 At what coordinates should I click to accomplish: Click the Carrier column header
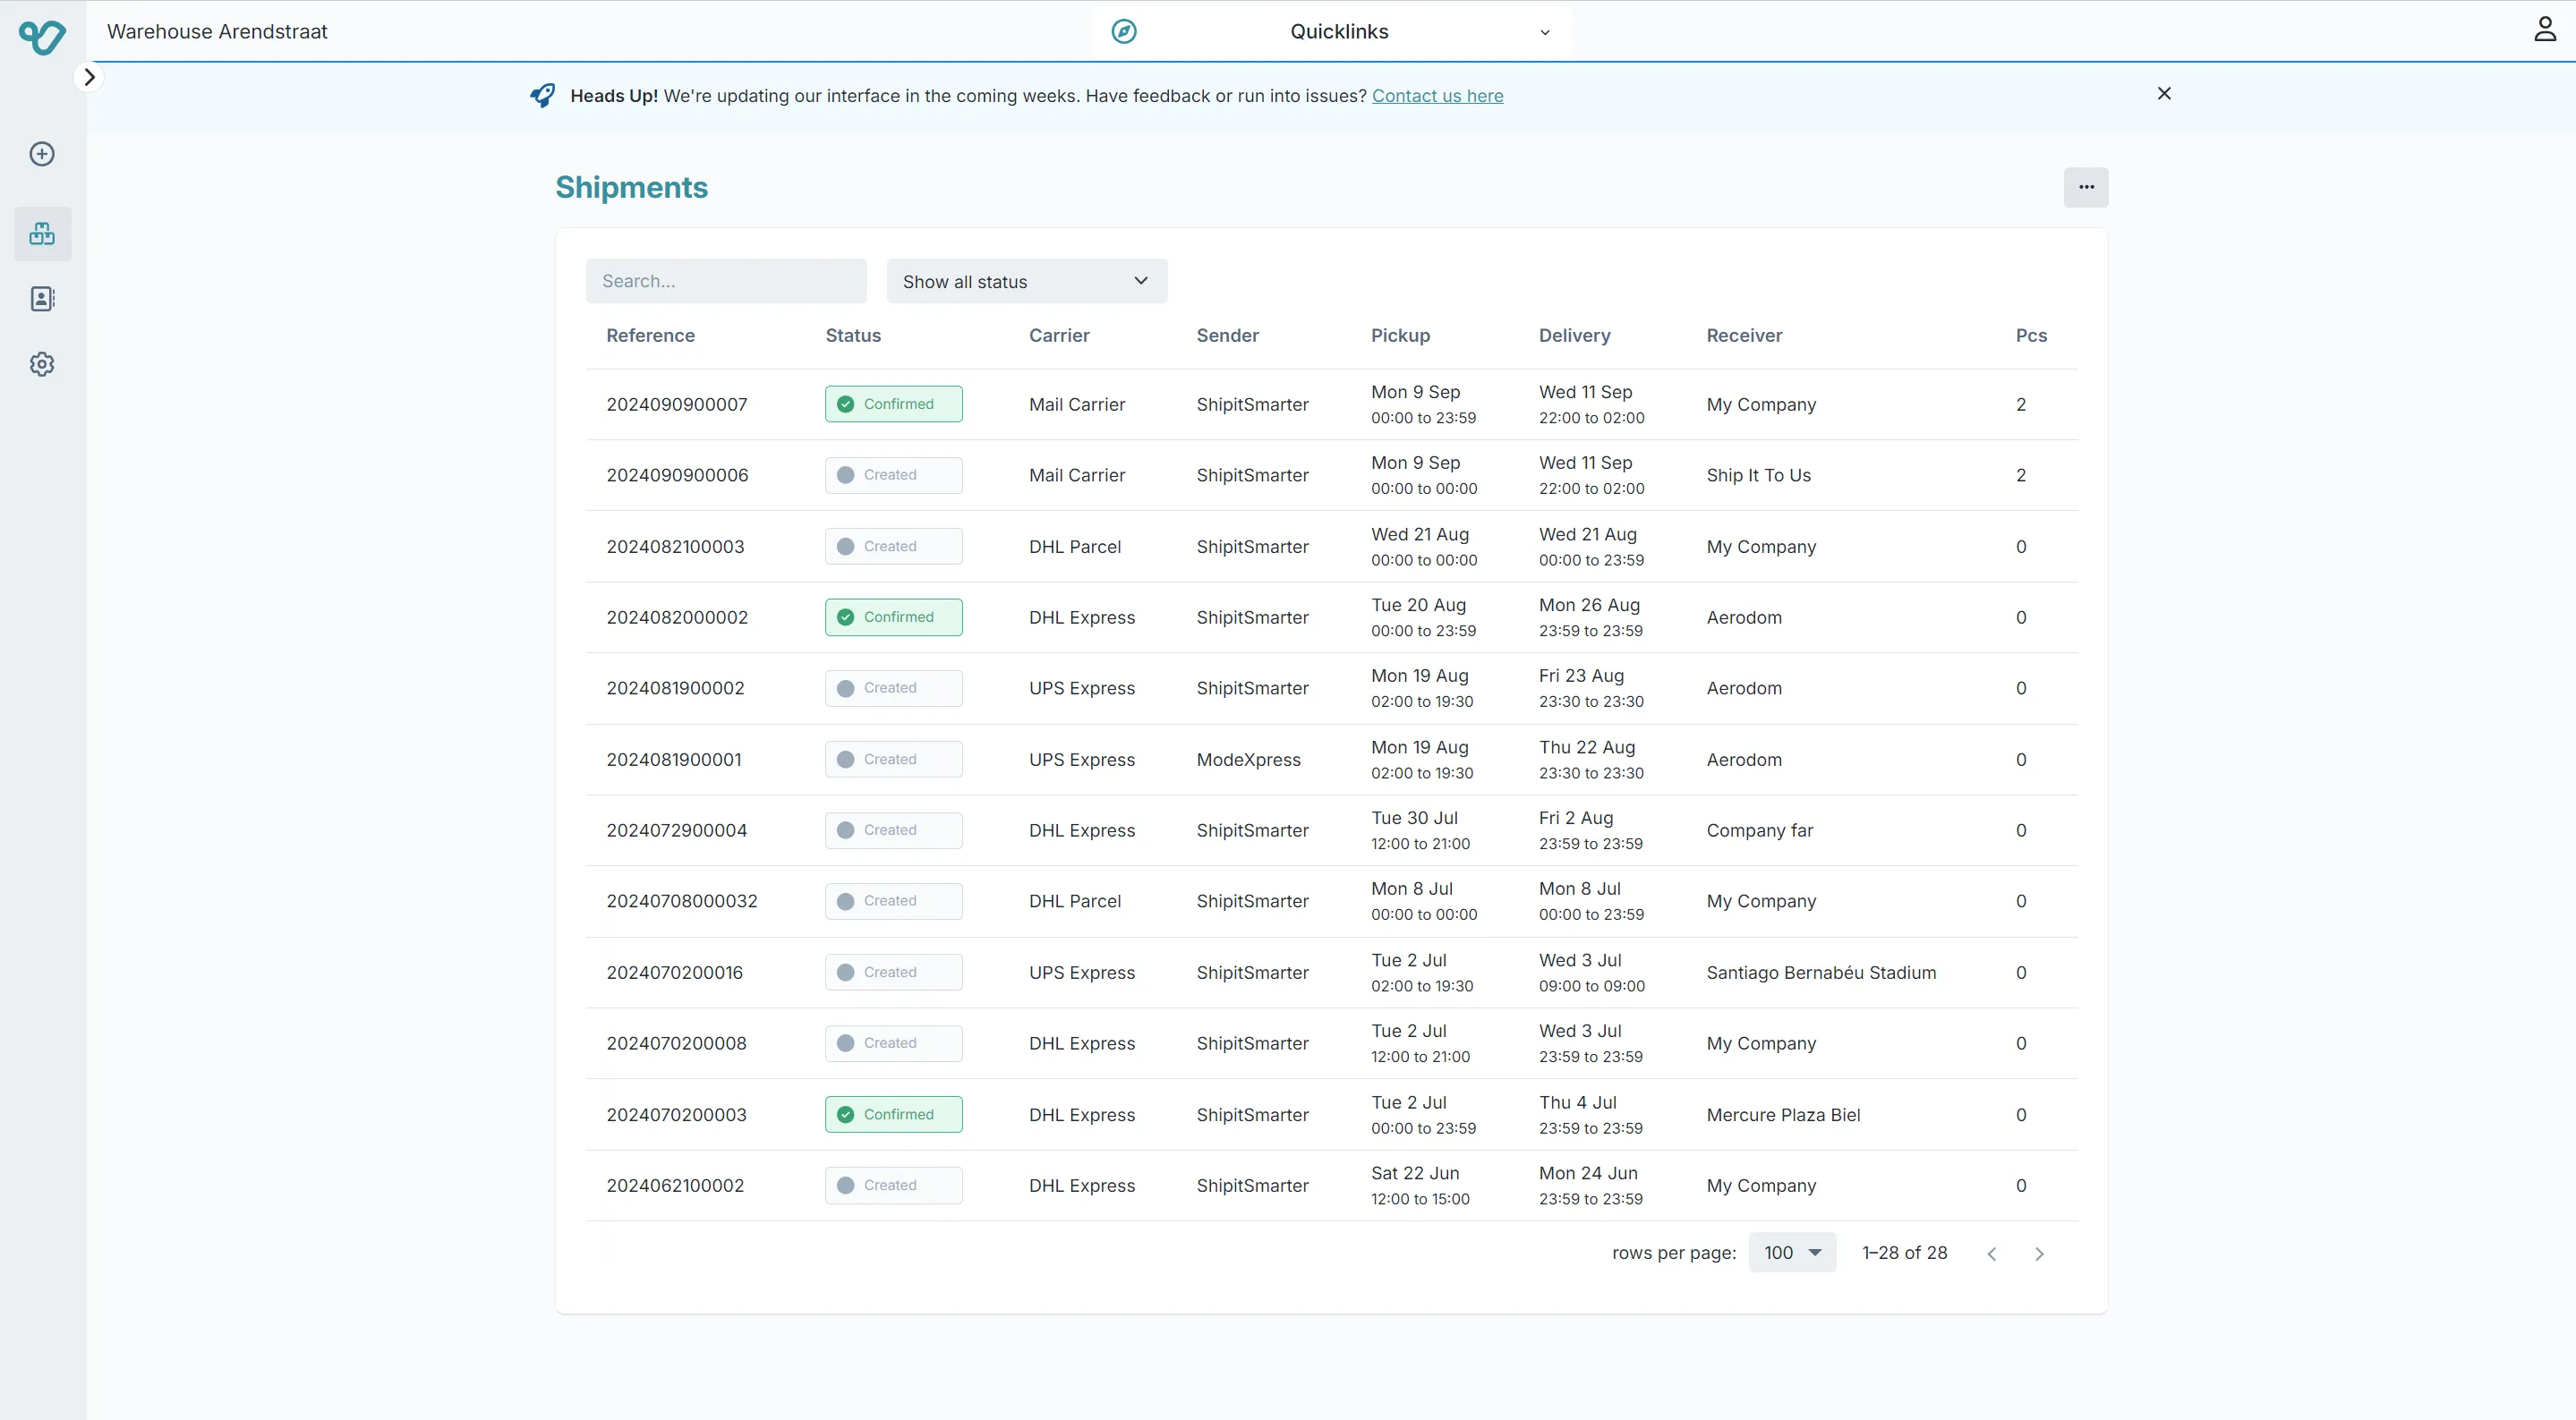(1059, 336)
